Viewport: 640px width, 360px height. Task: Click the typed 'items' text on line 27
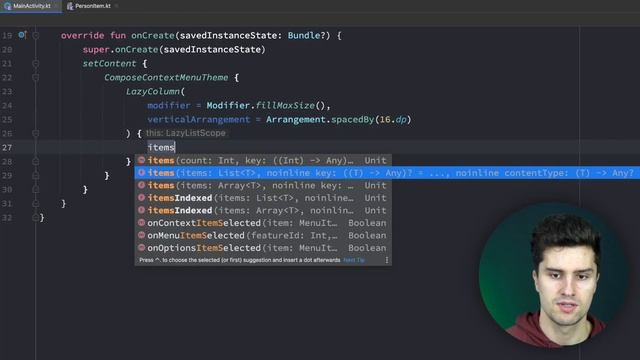[161, 148]
